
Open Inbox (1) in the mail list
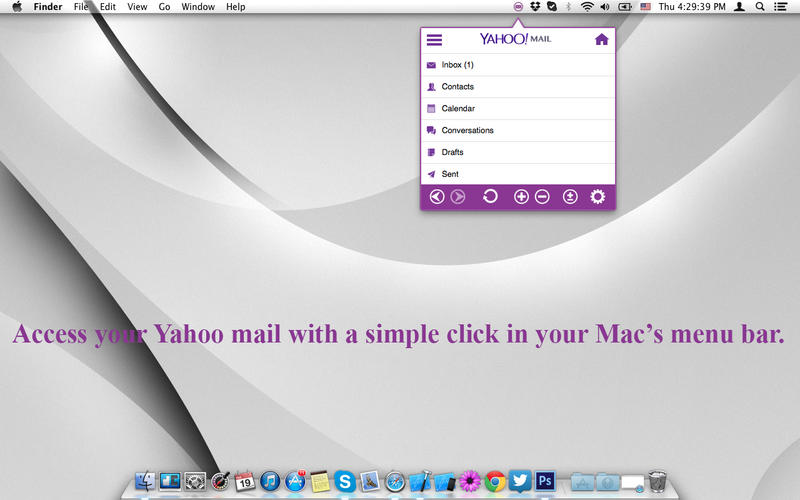tap(518, 65)
